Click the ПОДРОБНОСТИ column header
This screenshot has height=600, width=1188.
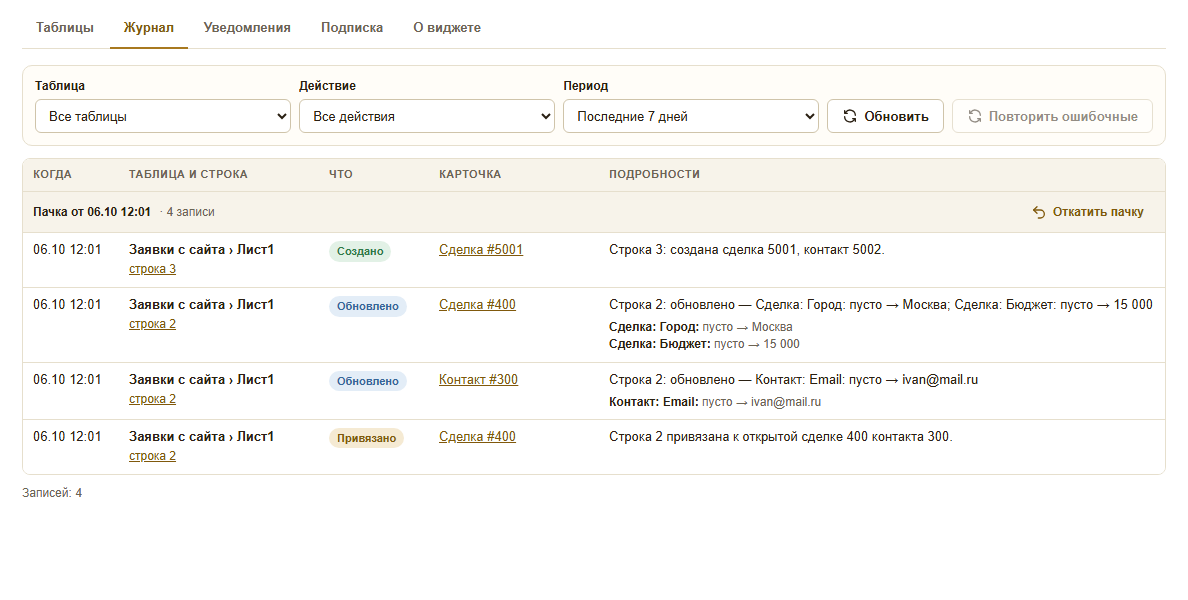(655, 174)
